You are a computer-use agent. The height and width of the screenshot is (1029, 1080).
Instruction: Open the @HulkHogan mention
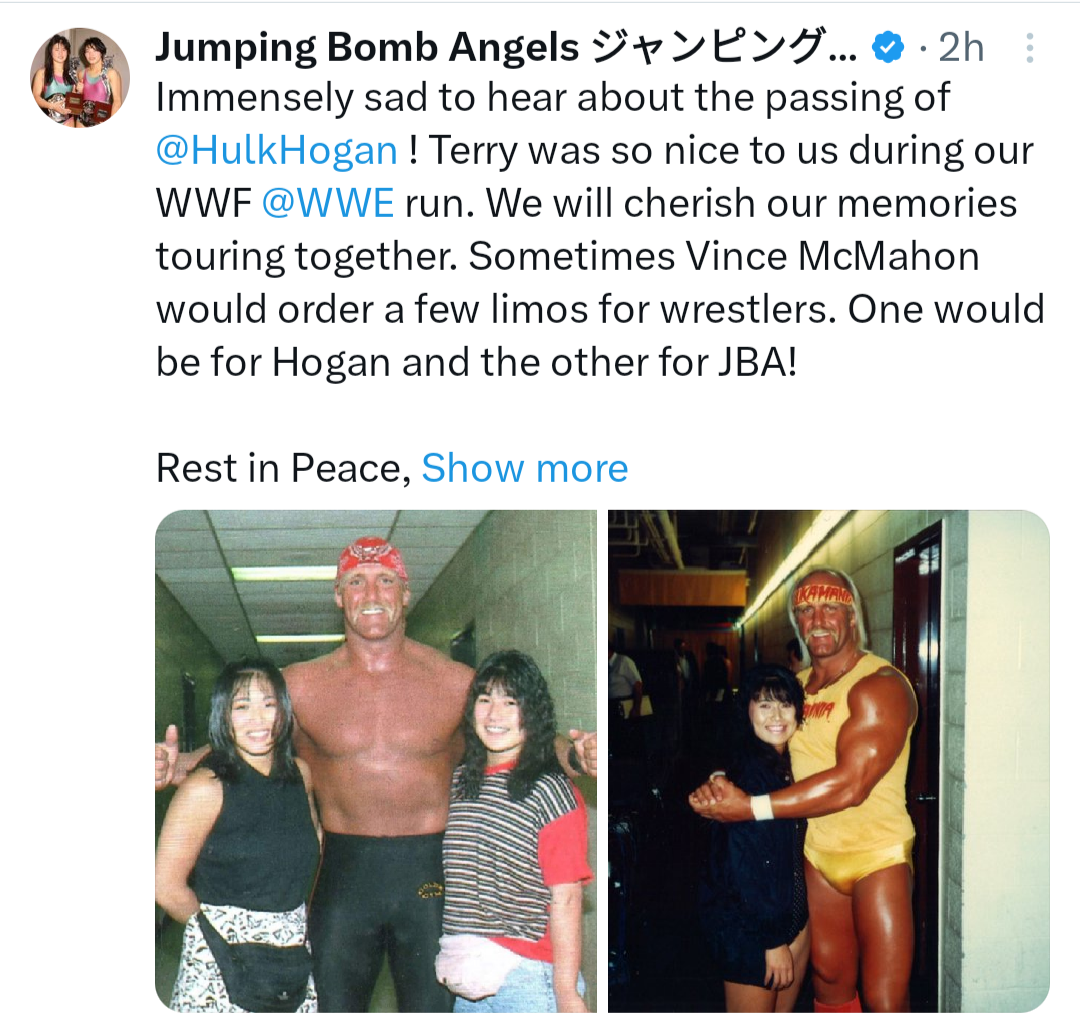[277, 150]
